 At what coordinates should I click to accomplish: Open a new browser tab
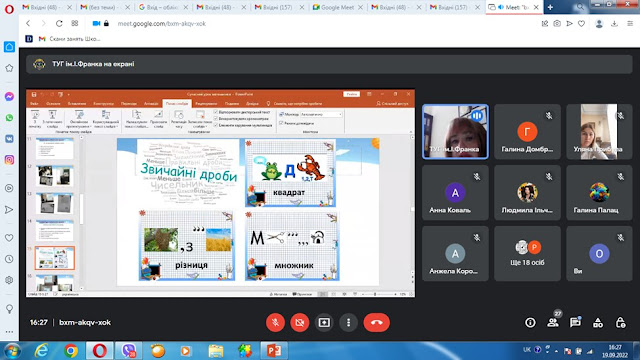pos(550,7)
